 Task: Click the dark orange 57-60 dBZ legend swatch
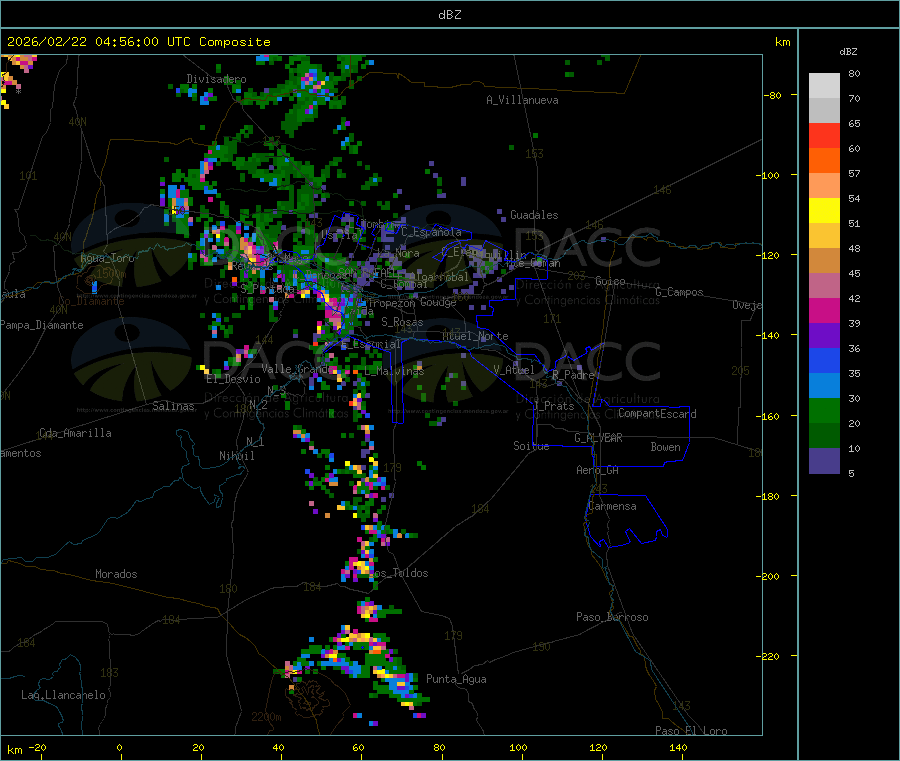coord(824,161)
